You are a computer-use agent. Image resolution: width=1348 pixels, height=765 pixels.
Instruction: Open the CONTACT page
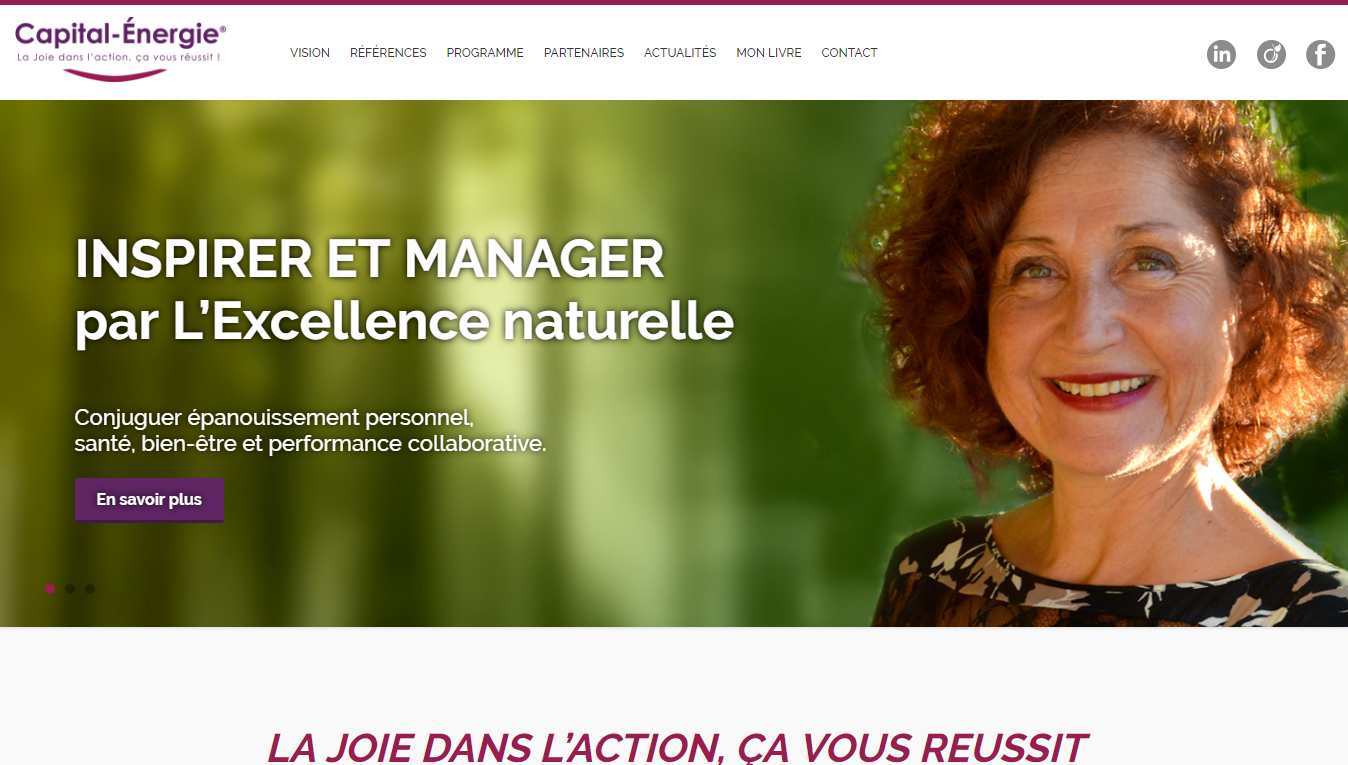coord(849,53)
